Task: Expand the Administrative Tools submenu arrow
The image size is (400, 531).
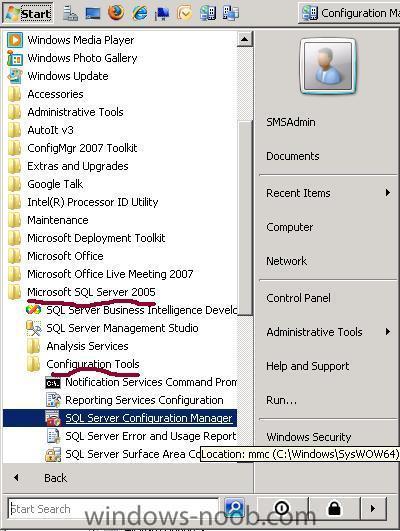Action: [388, 332]
